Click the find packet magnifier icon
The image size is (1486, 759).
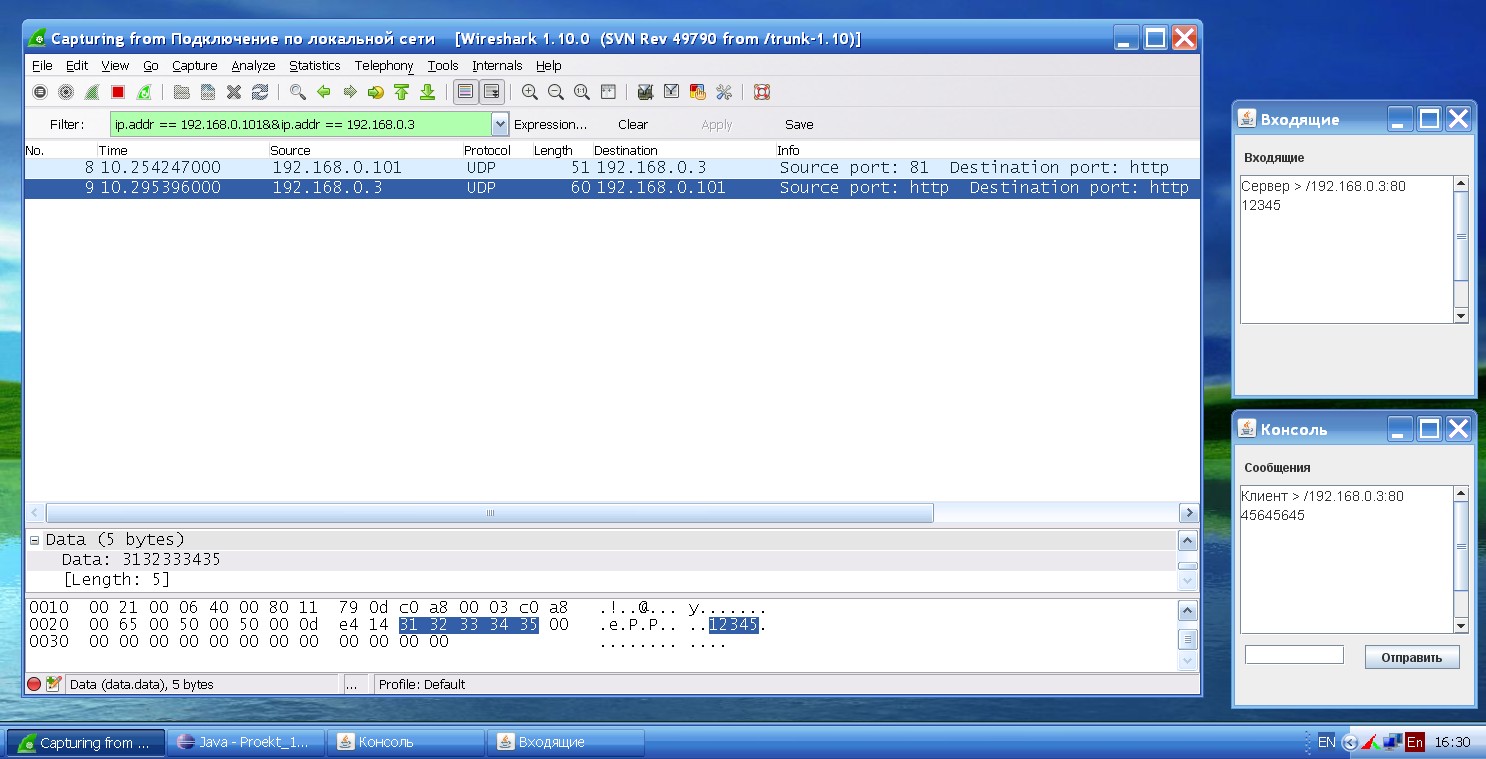point(298,92)
